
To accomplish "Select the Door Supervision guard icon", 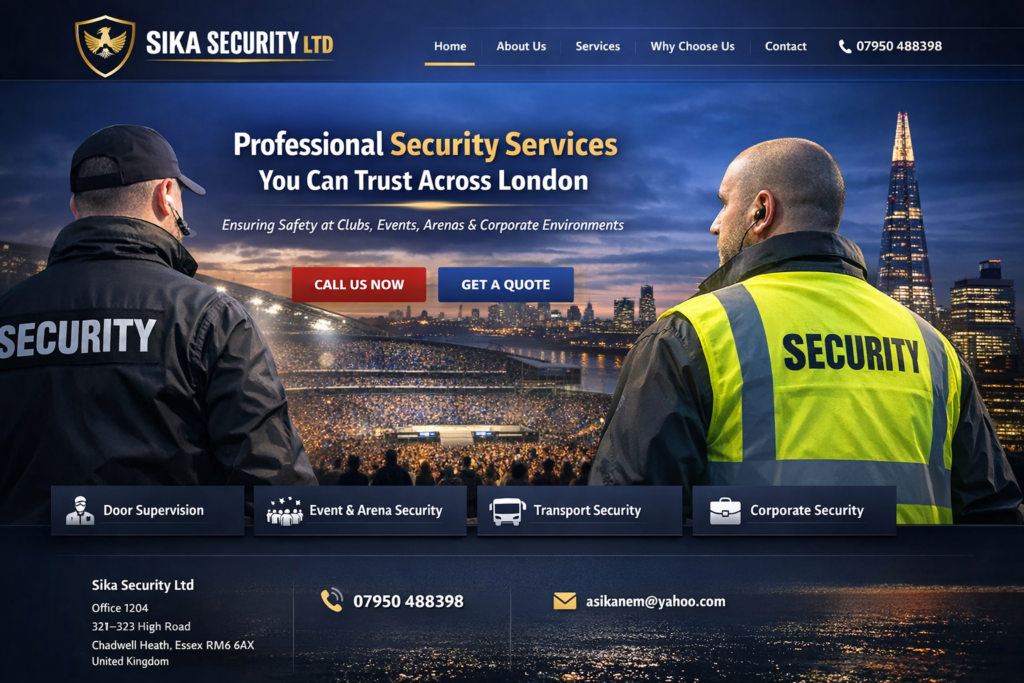I will [80, 511].
